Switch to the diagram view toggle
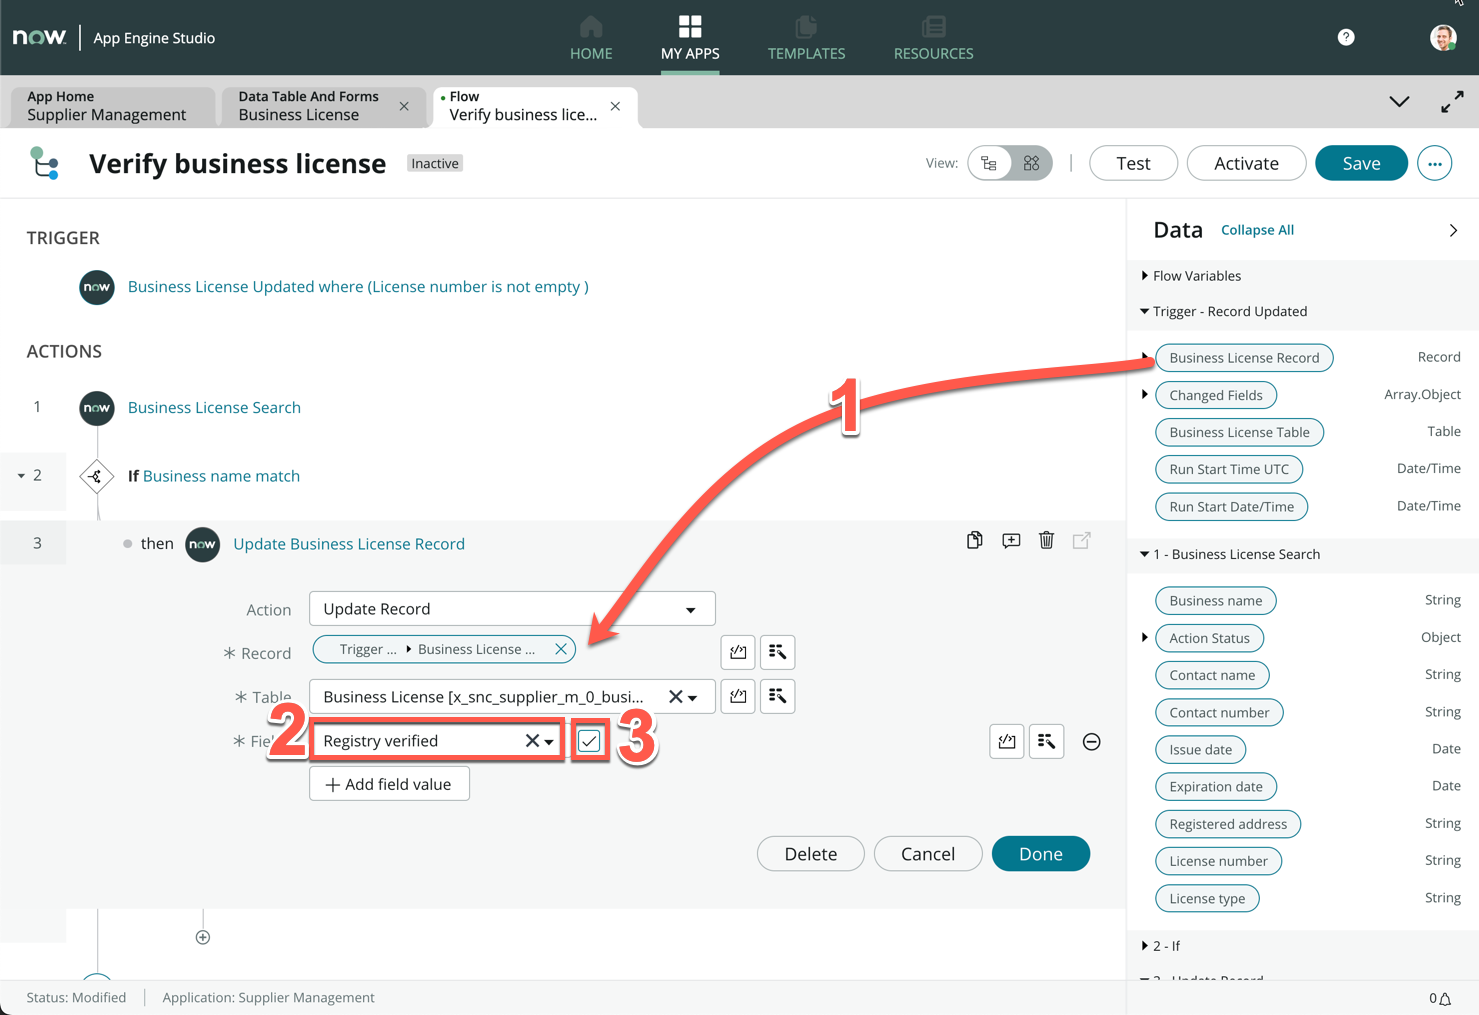 [1031, 163]
